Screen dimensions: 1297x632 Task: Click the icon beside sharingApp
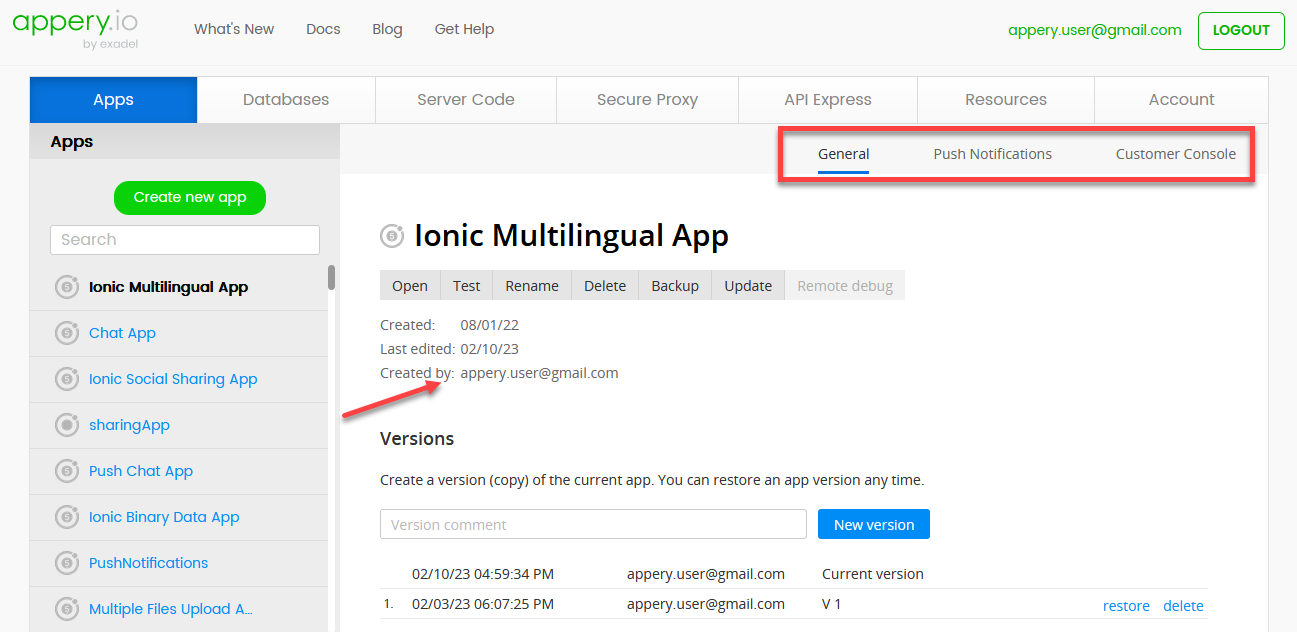point(67,425)
